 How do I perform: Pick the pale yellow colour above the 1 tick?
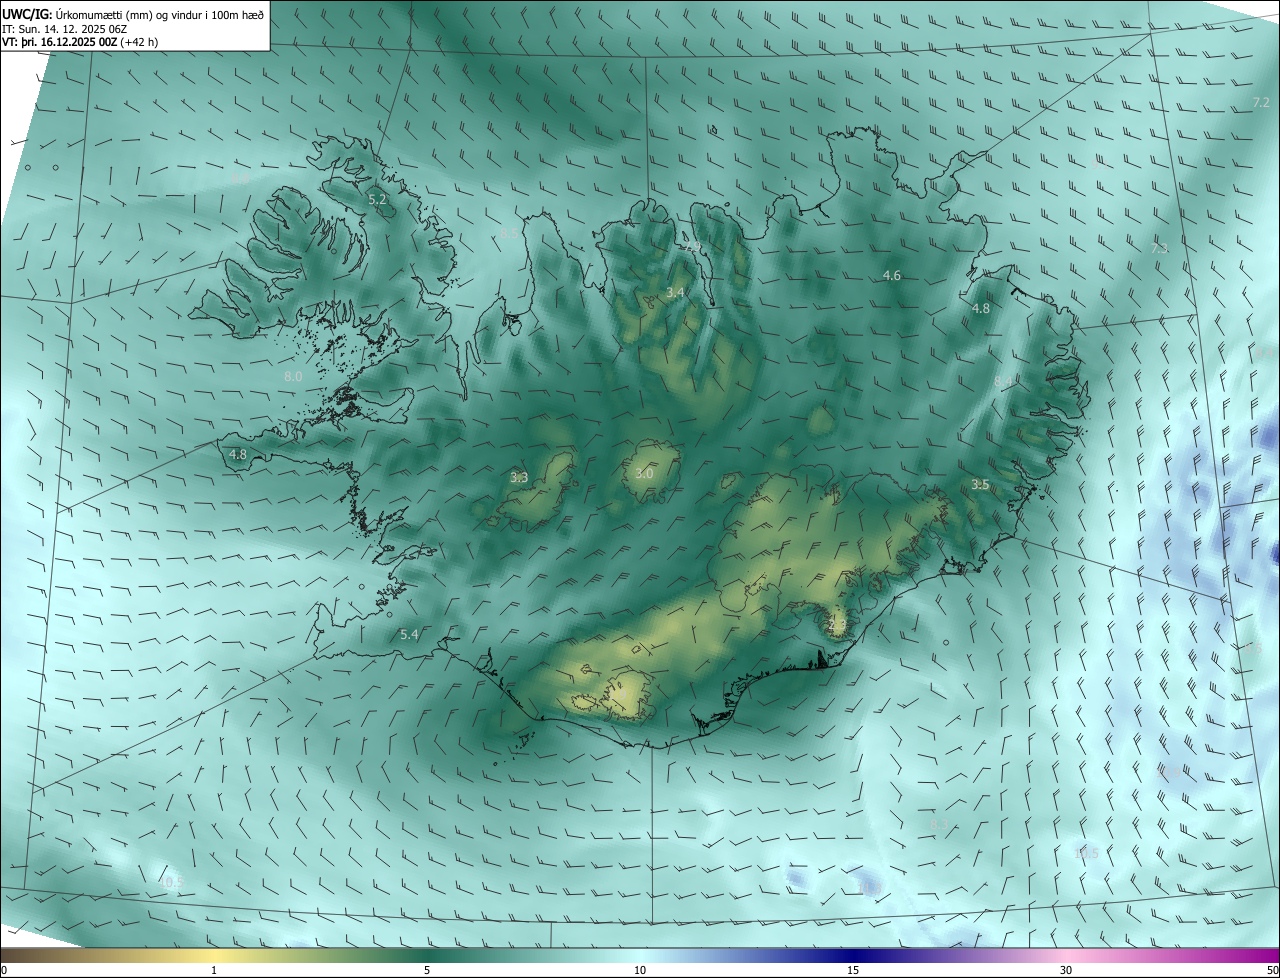coord(214,955)
